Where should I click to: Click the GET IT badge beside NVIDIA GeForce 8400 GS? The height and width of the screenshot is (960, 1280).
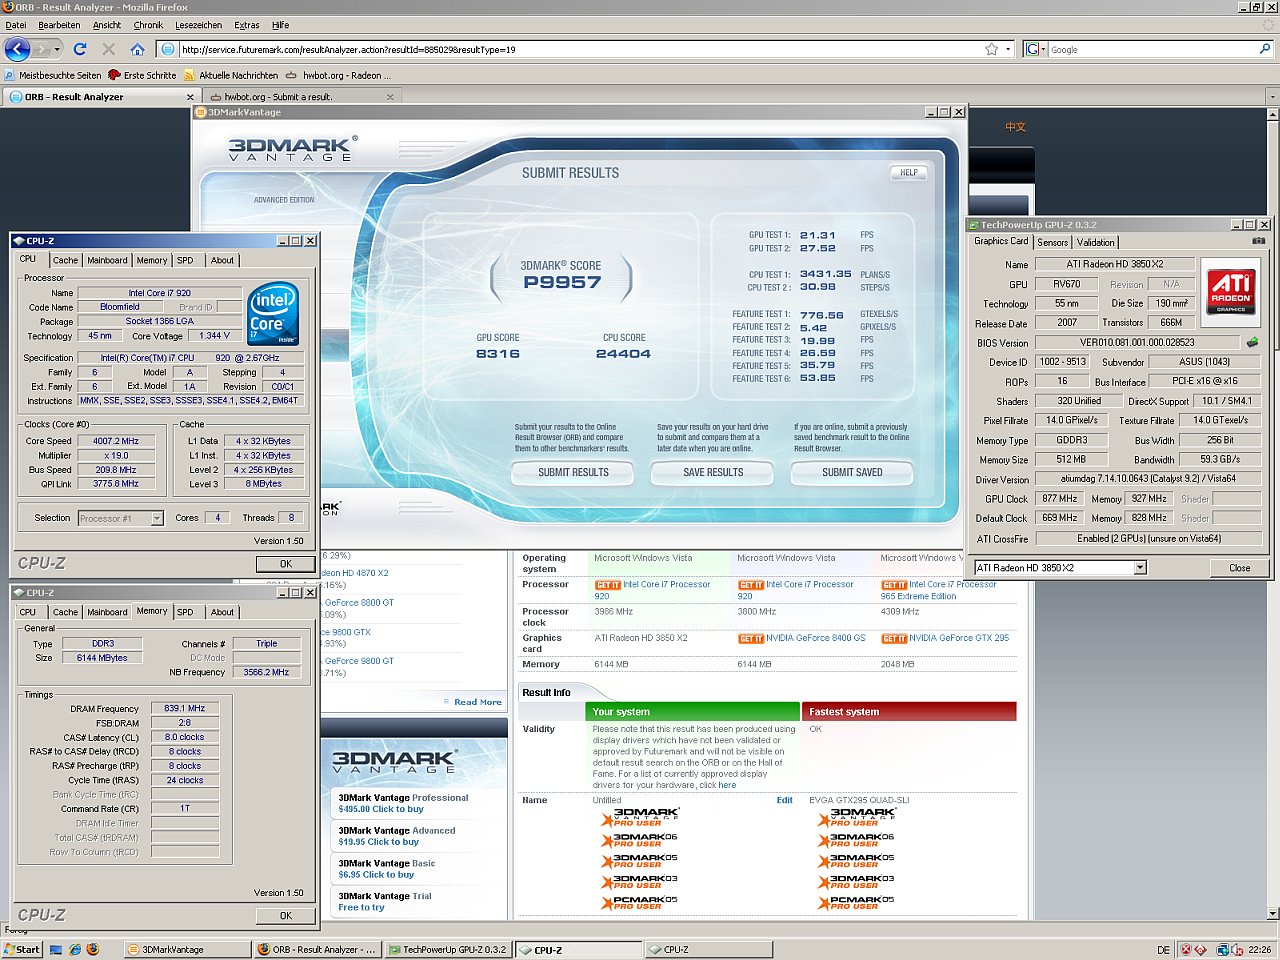coord(750,638)
